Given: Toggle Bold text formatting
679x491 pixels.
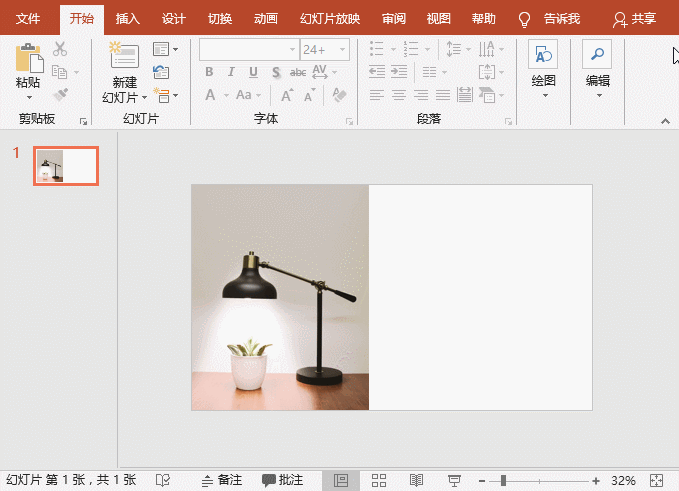Looking at the screenshot, I should coord(209,72).
